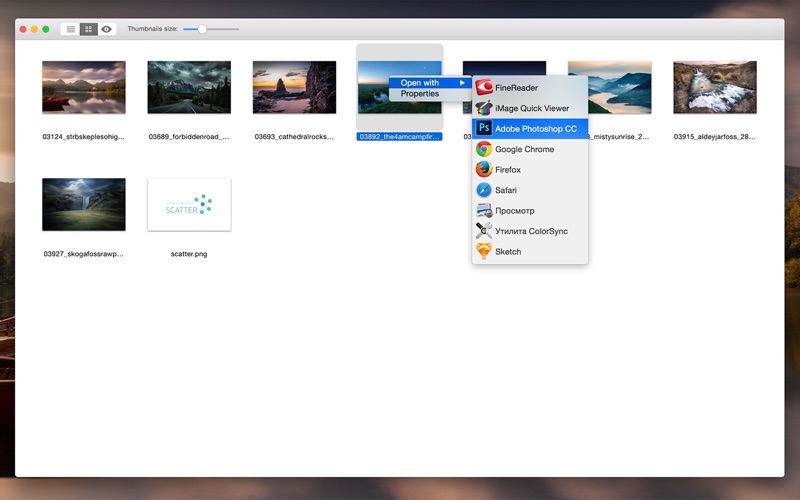This screenshot has width=800, height=500.
Task: Select the 03693_cathedralrocks thumbnail
Action: [x=294, y=87]
